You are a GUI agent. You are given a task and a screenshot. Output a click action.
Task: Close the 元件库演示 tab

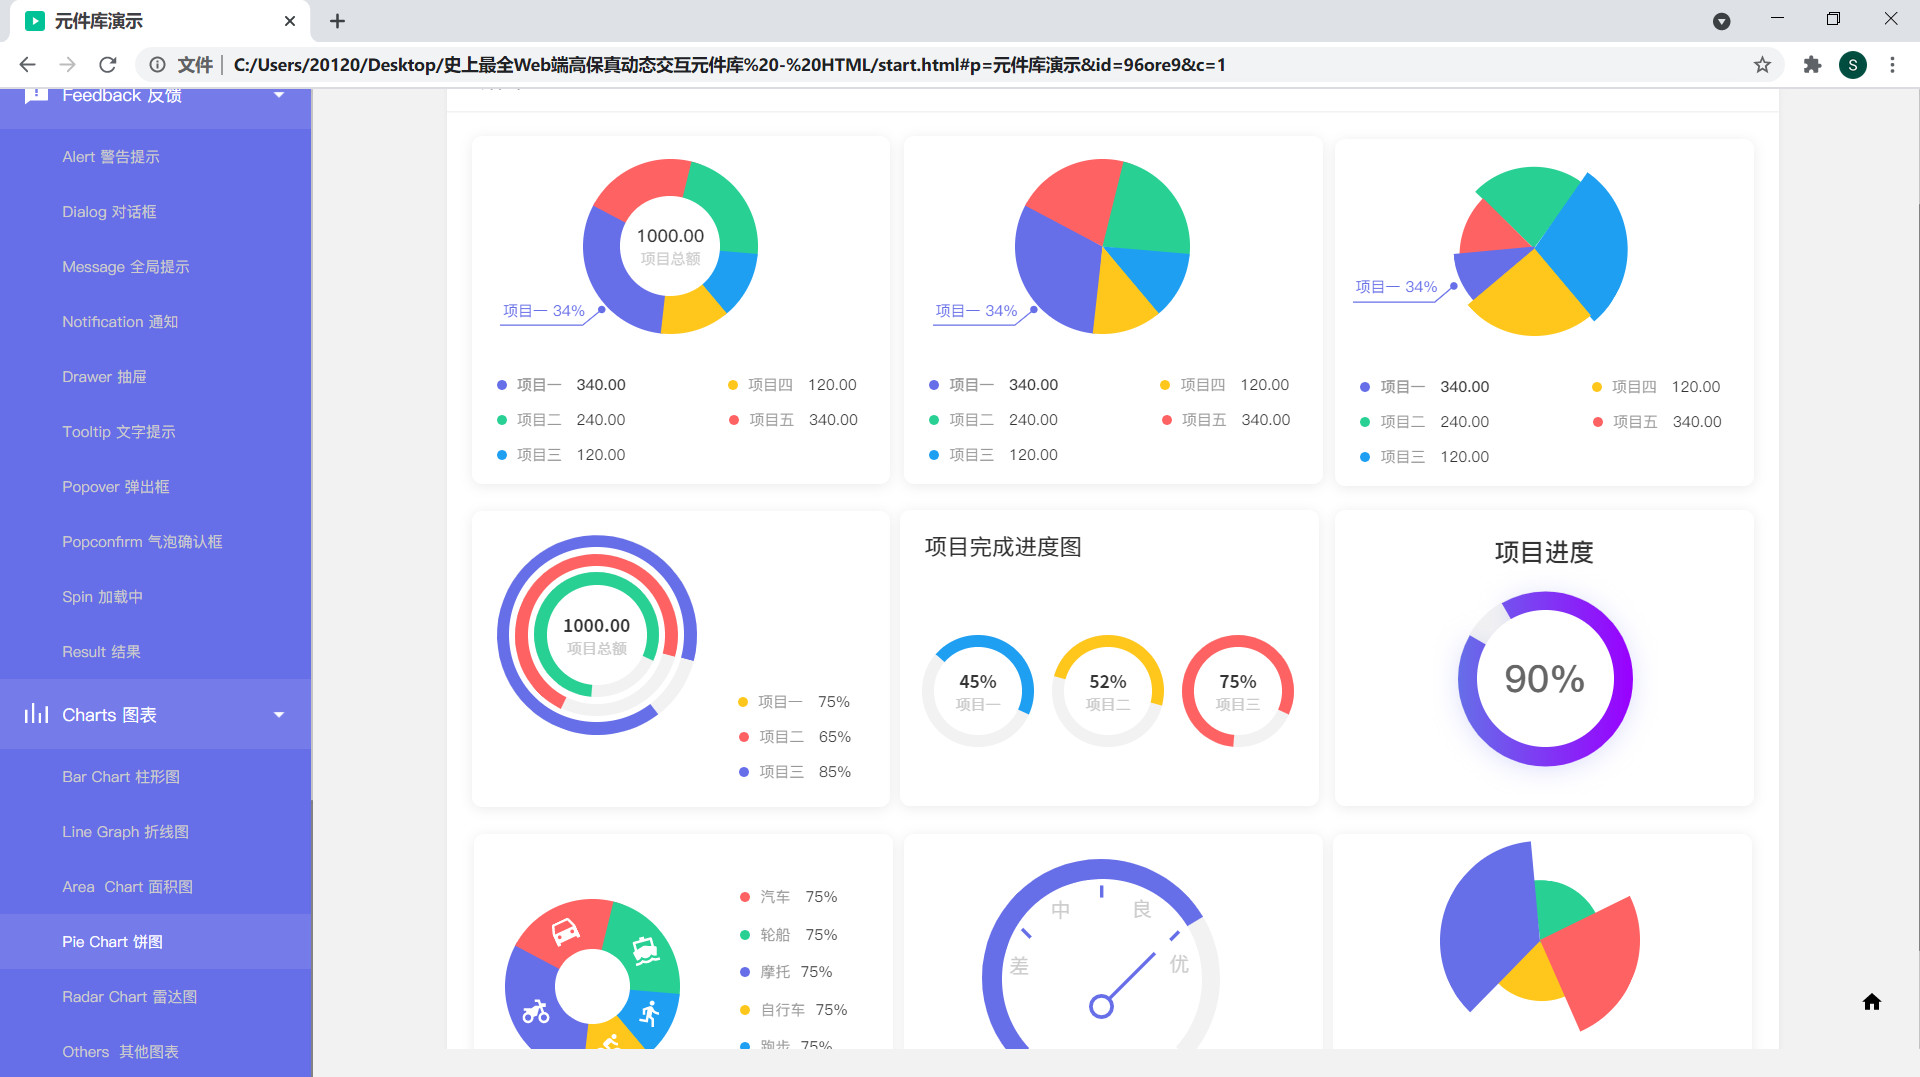coord(289,21)
